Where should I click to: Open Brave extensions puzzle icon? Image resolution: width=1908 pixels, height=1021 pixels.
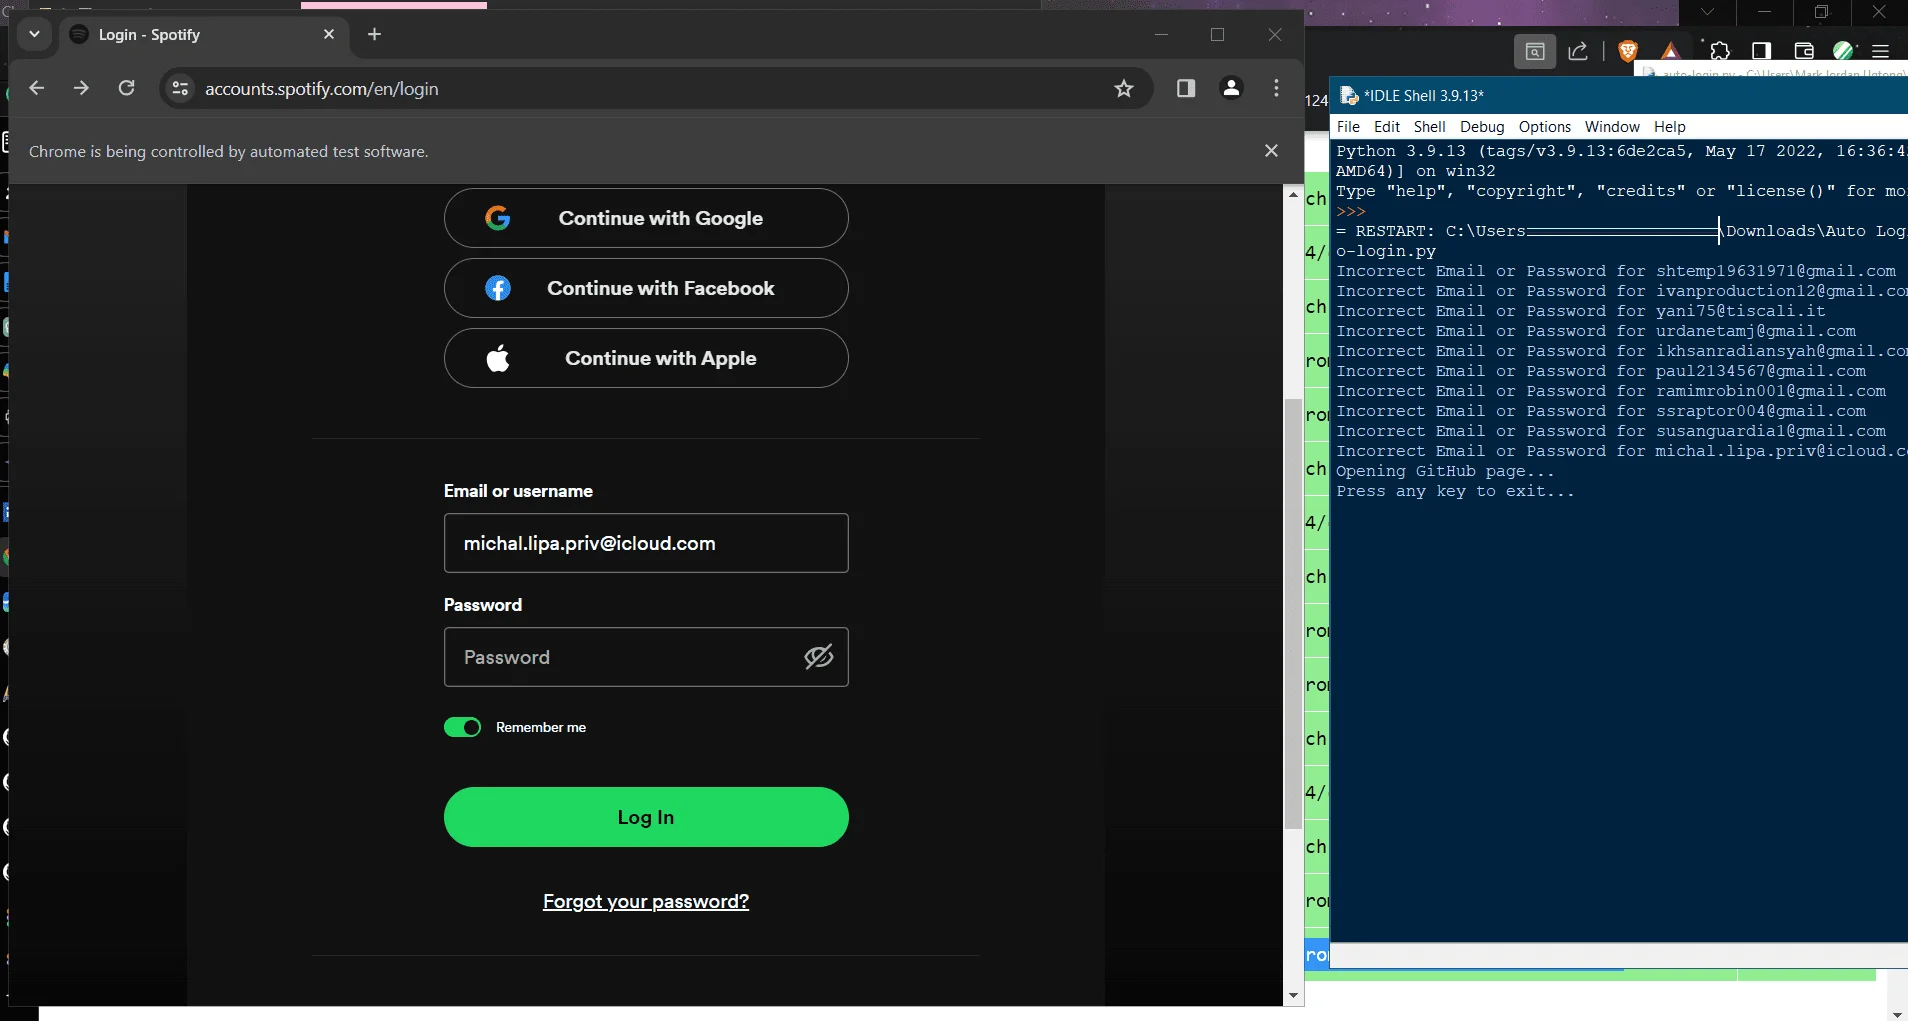pyautogui.click(x=1720, y=51)
